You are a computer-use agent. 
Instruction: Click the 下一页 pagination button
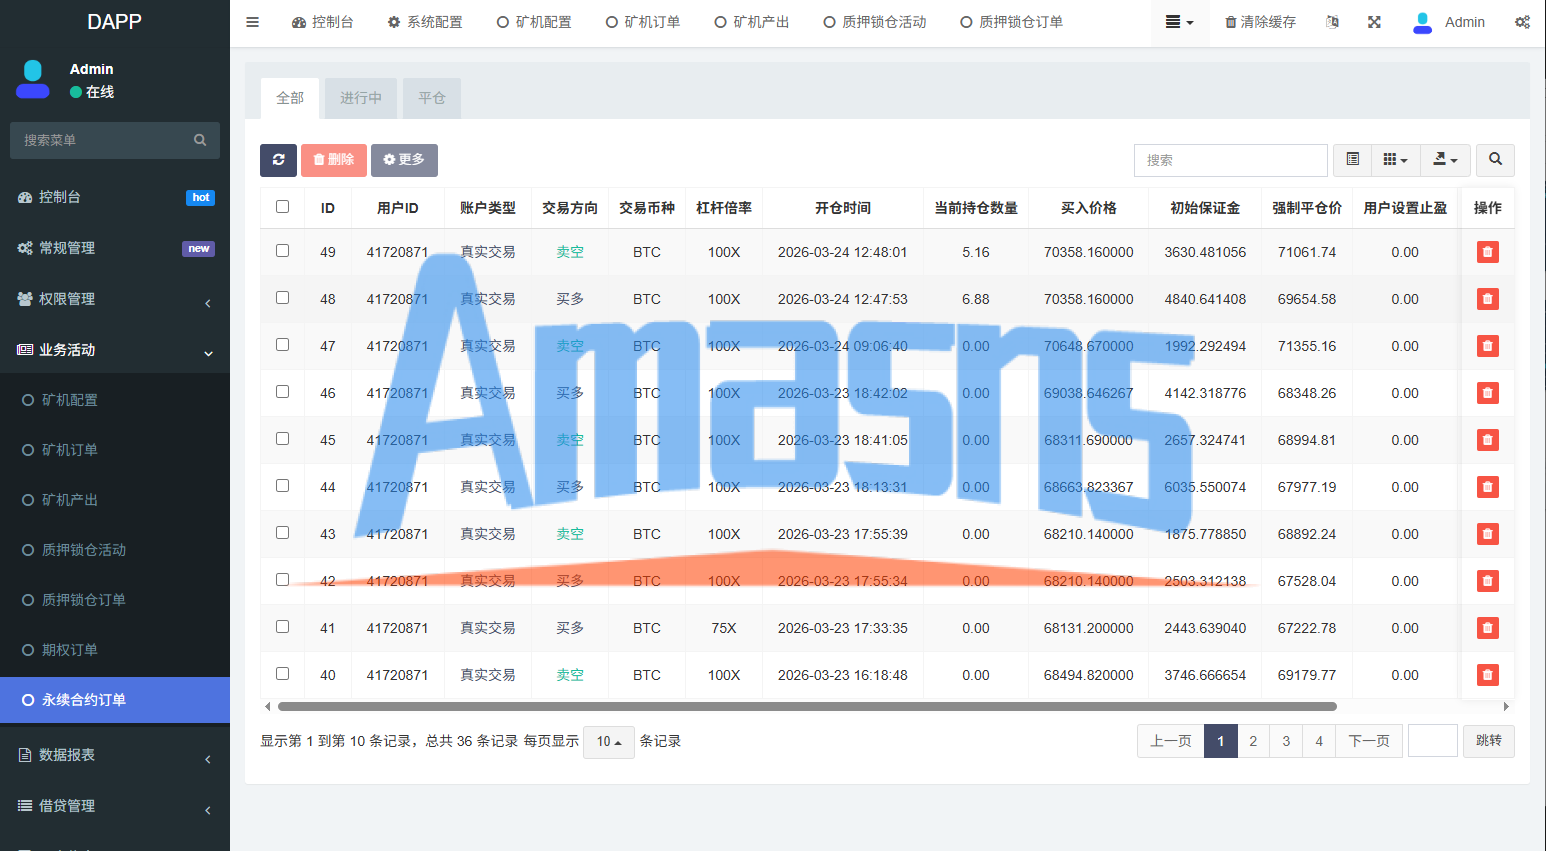click(1369, 741)
